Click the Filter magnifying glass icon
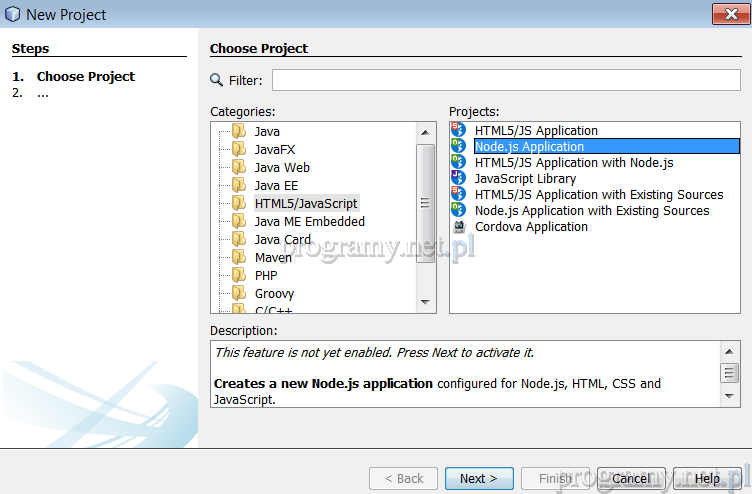This screenshot has width=752, height=494. click(217, 80)
